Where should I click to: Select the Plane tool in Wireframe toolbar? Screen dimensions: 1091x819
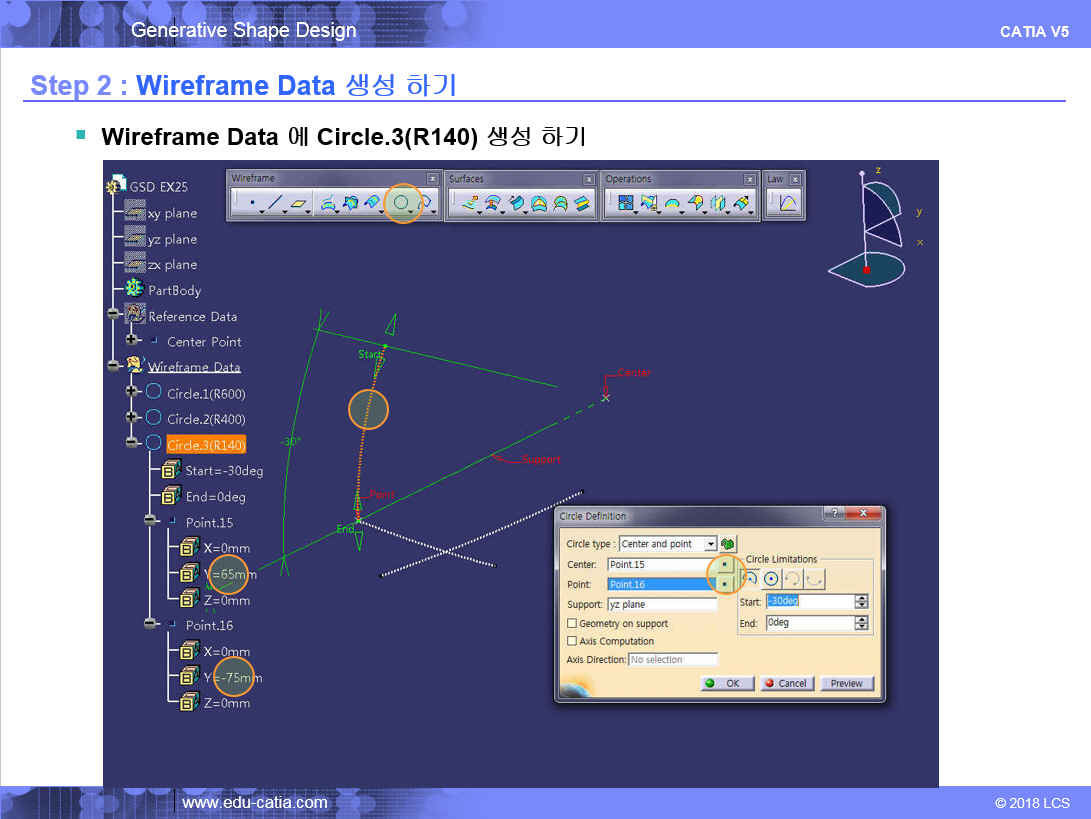pos(299,204)
